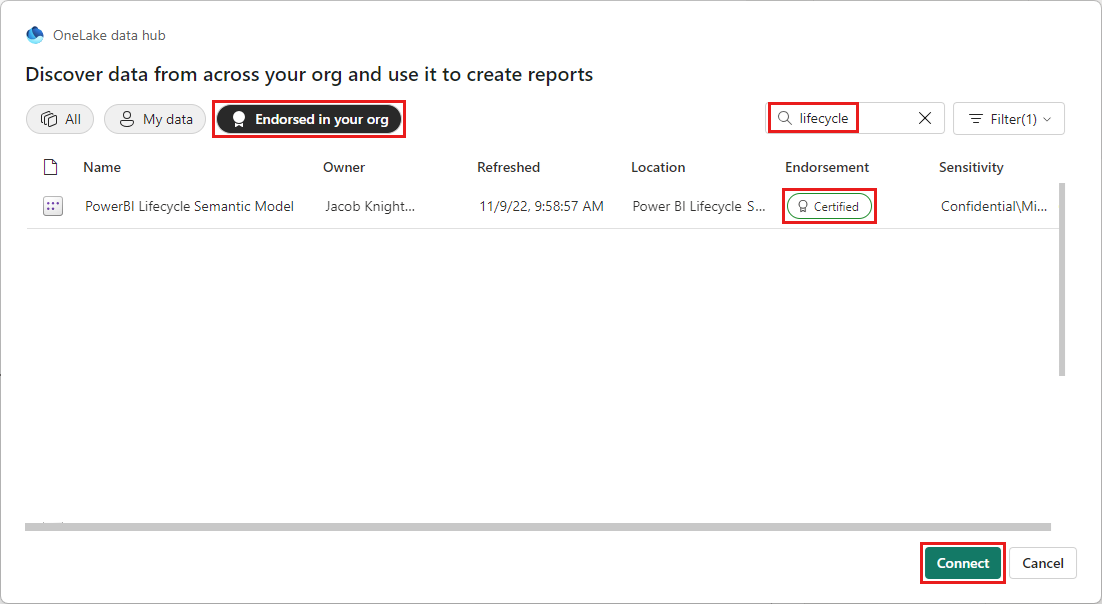The height and width of the screenshot is (604, 1102).
Task: Switch to the All tab
Action: pyautogui.click(x=60, y=118)
